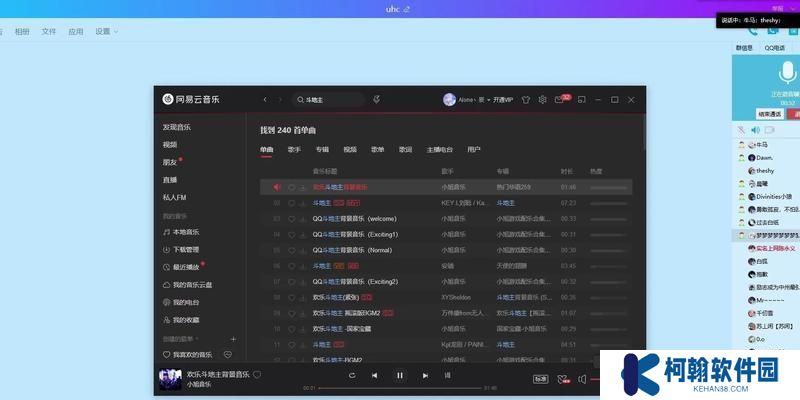The image size is (800, 400).
Task: Open 私人FM in the sidebar
Action: click(x=174, y=197)
